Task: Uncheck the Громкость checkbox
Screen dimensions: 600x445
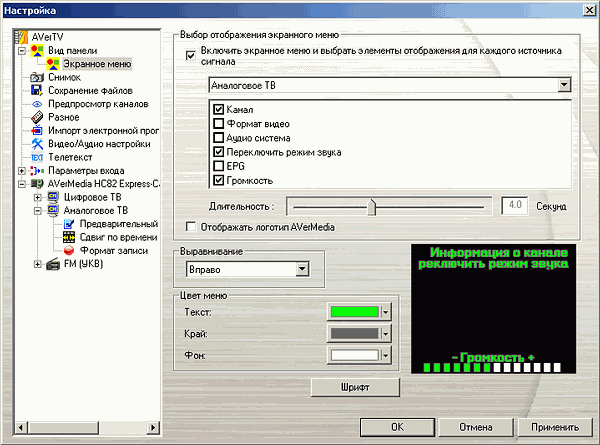Action: coord(218,181)
